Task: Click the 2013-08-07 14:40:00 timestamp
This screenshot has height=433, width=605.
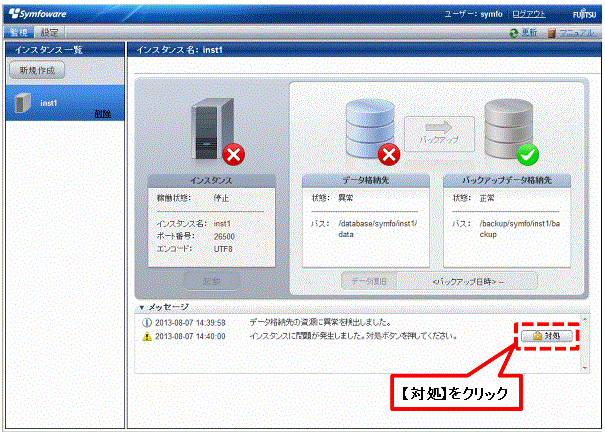Action: click(x=190, y=337)
